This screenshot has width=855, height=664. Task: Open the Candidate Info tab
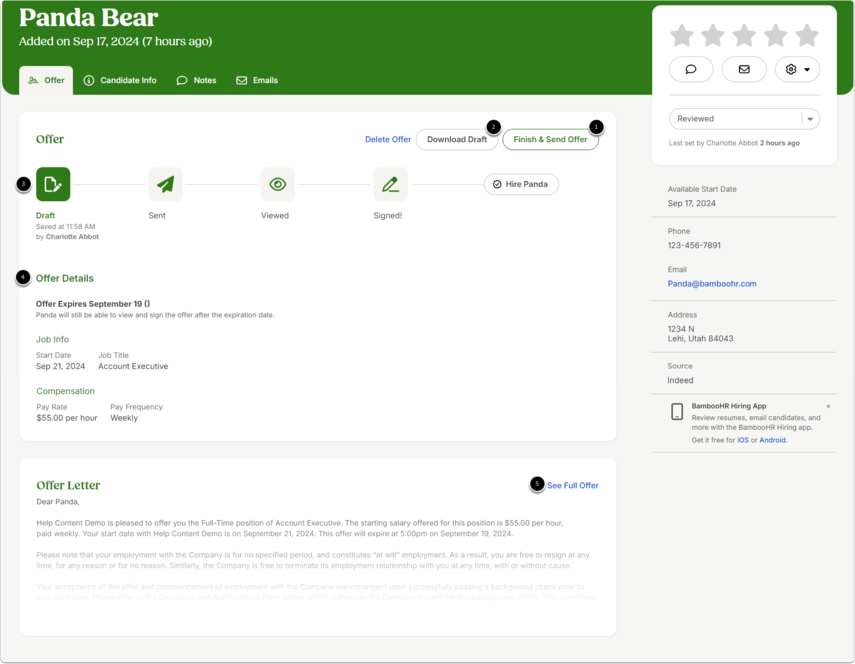click(120, 80)
